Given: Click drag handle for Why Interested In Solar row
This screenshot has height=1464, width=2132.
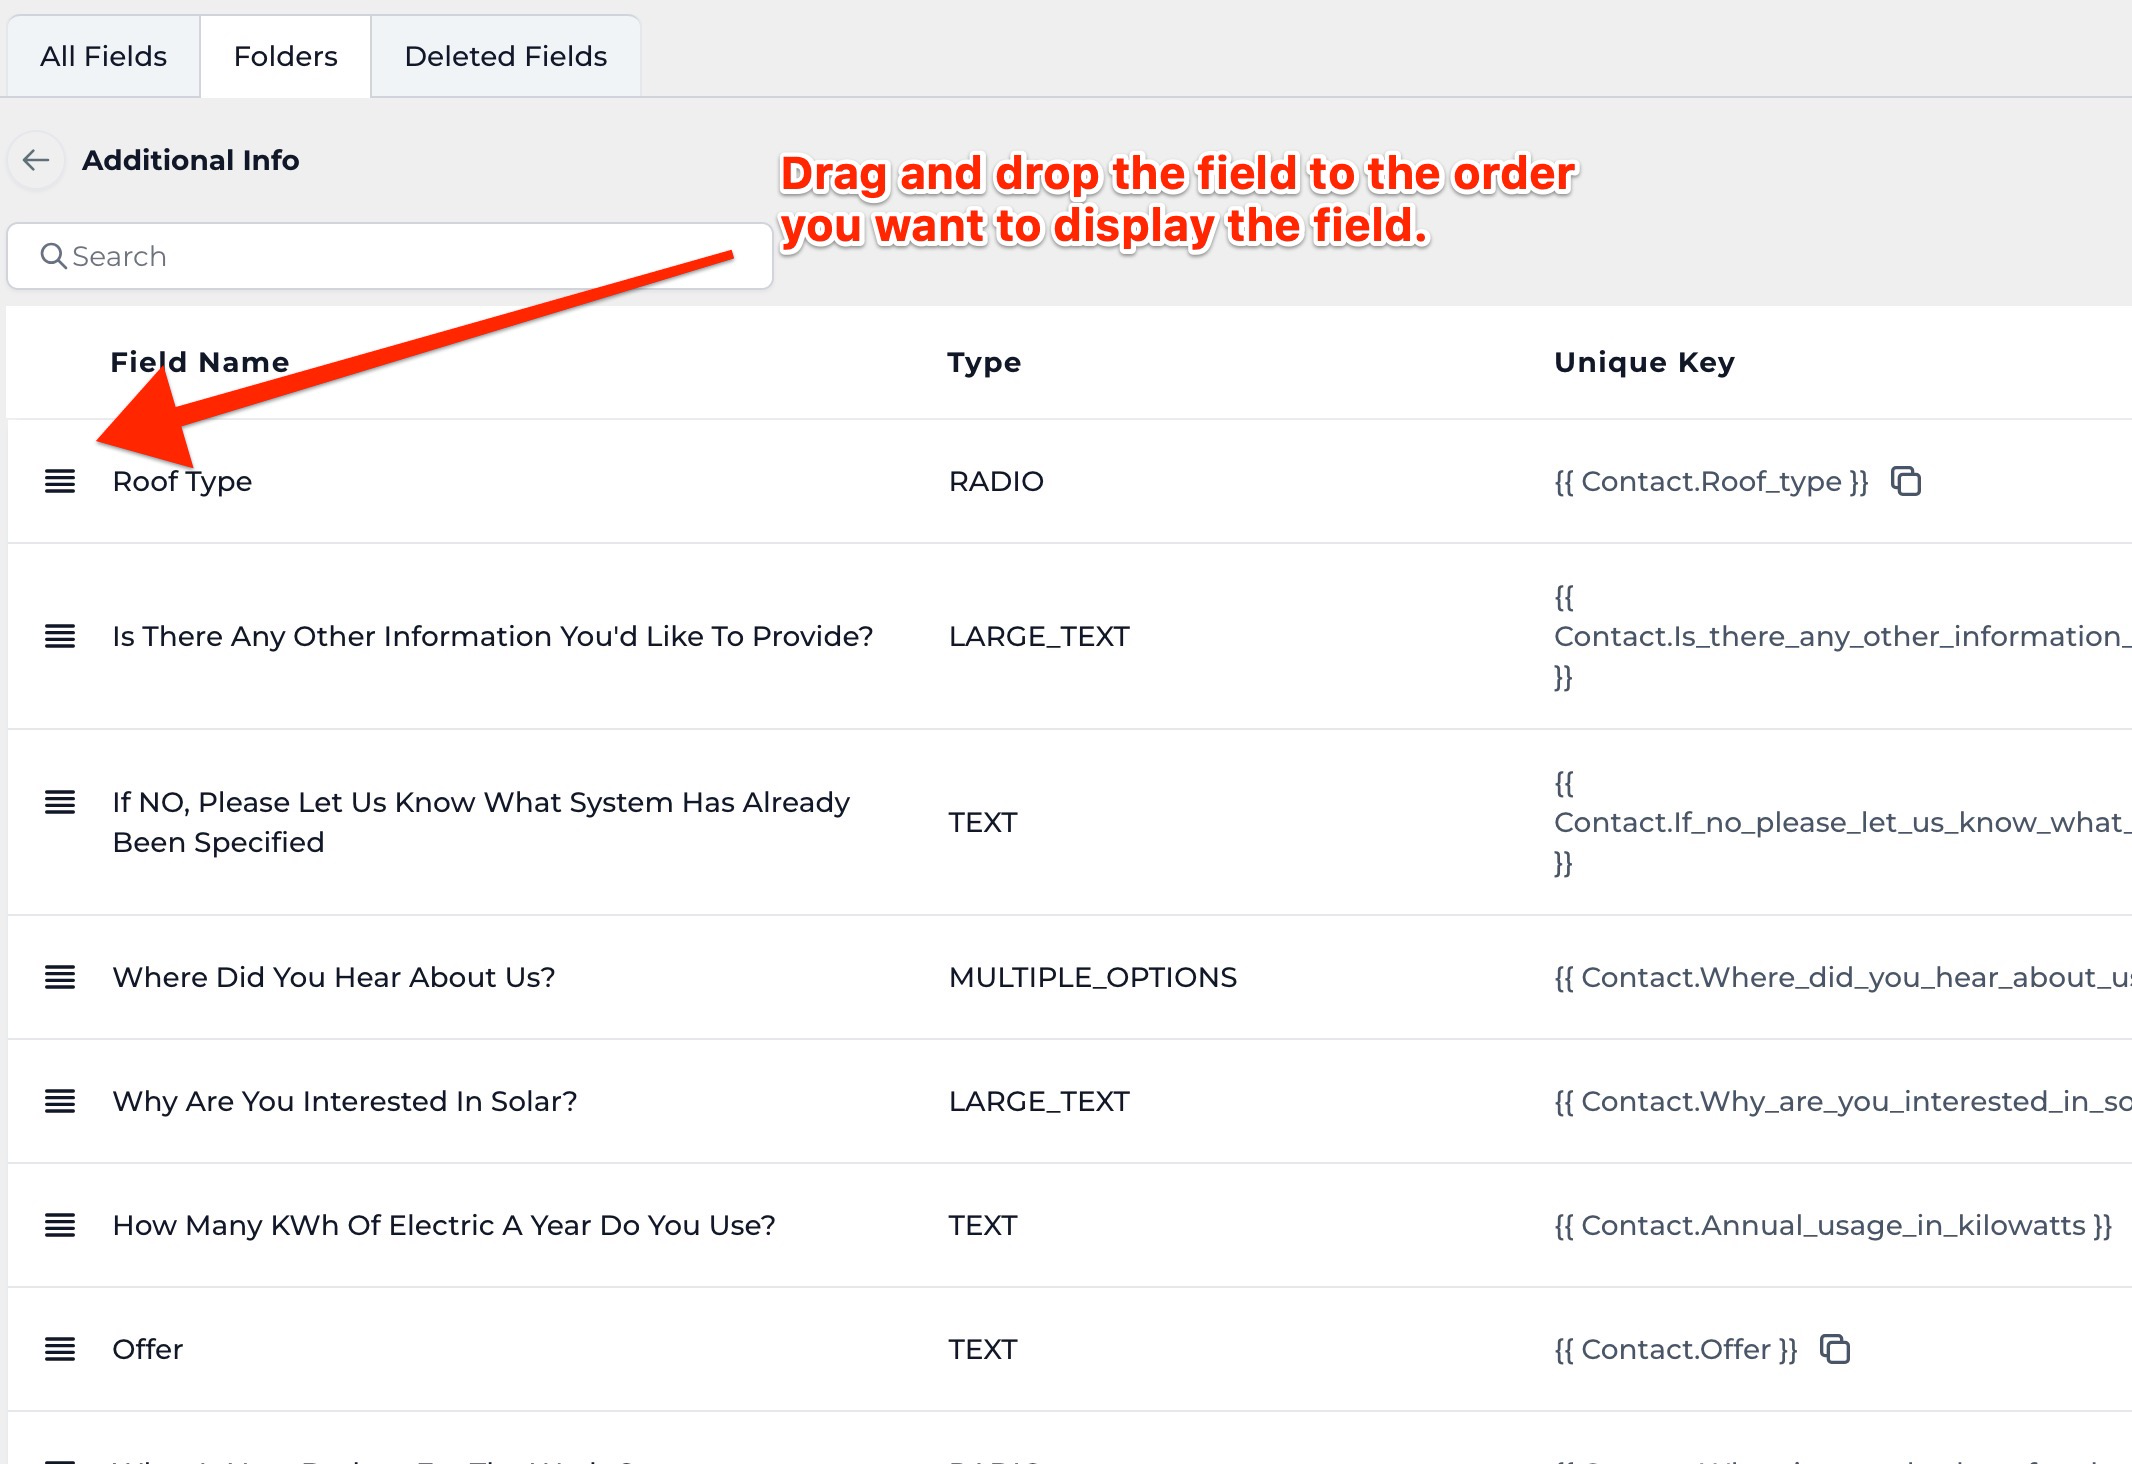Looking at the screenshot, I should 60,1101.
